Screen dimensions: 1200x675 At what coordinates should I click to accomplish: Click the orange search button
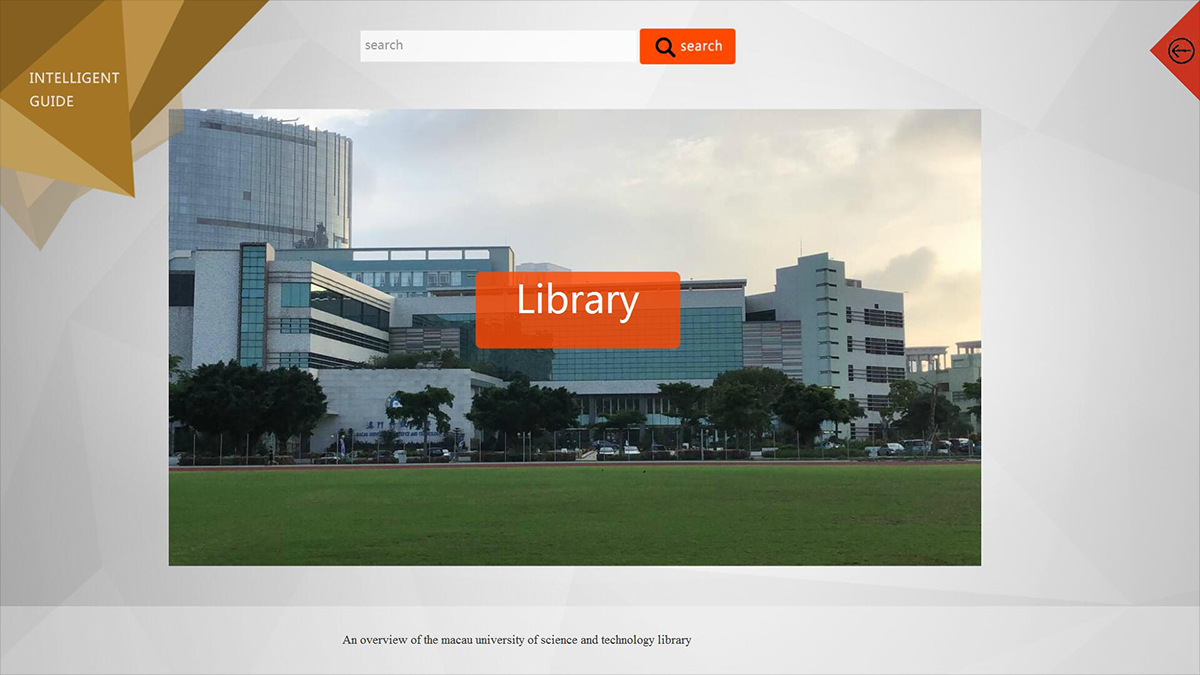687,46
